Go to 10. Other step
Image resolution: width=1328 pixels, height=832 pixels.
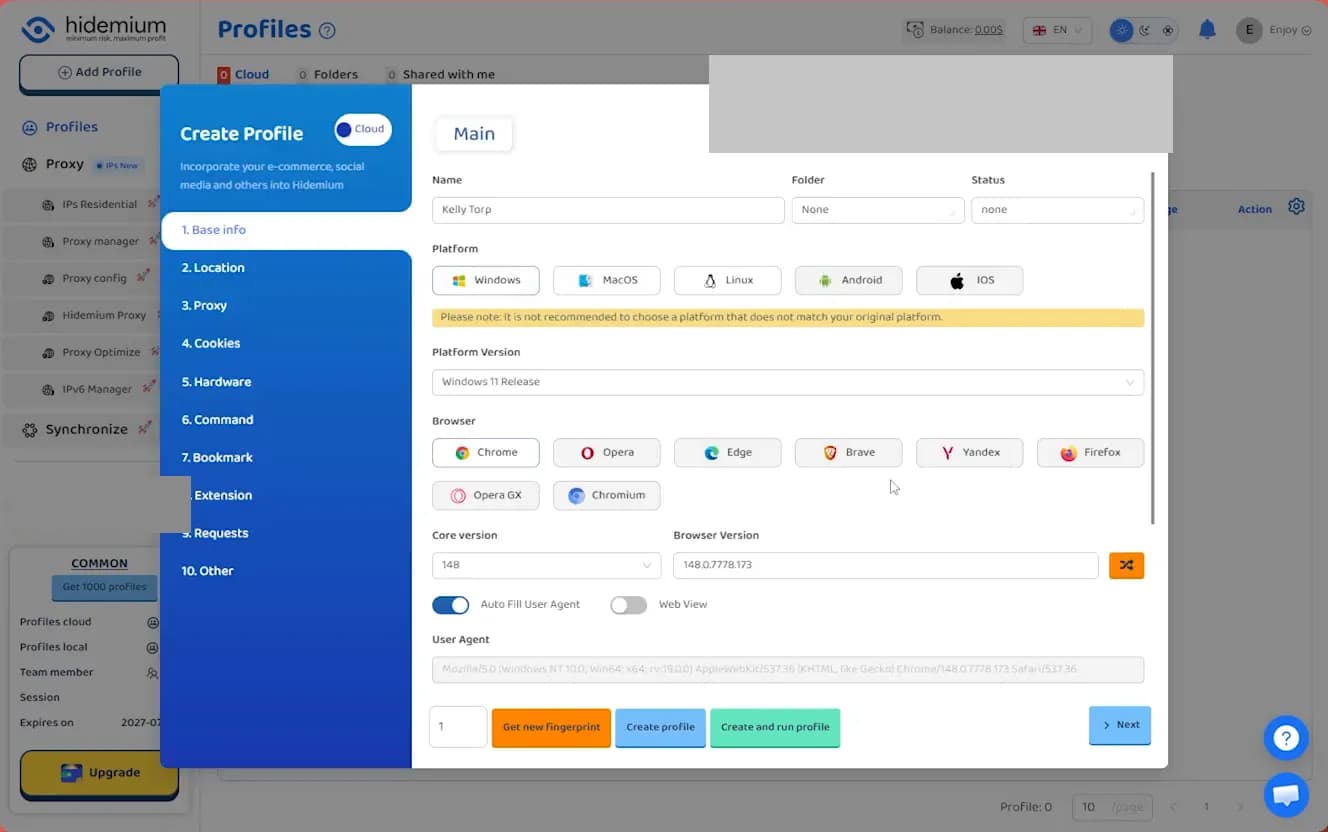click(207, 571)
